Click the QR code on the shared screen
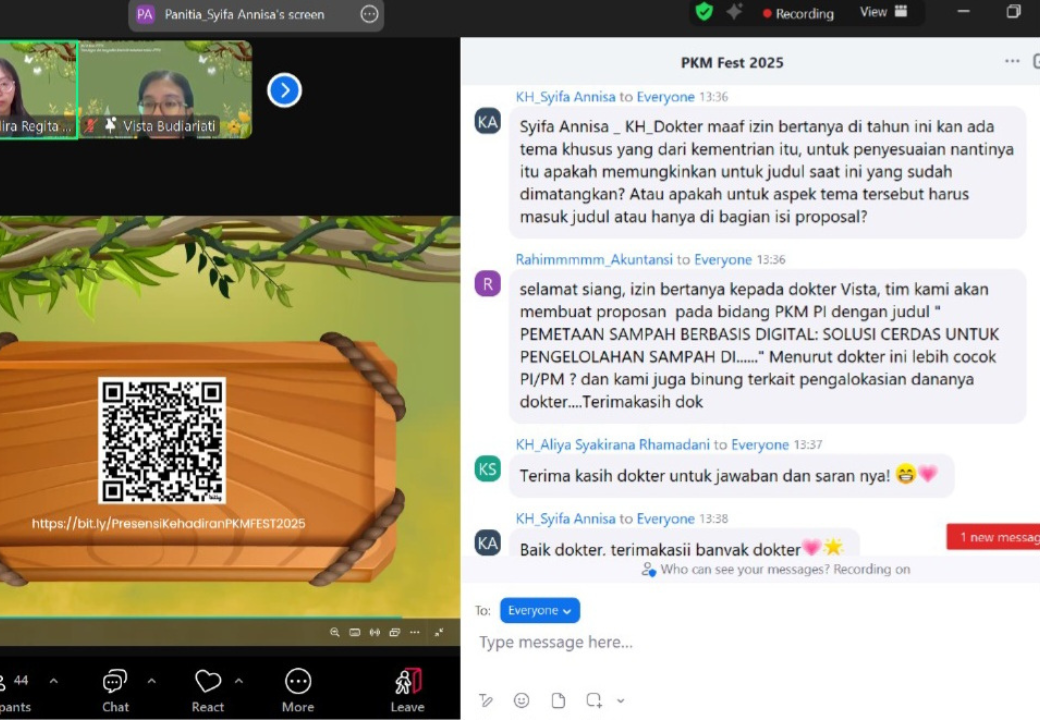 click(x=162, y=440)
